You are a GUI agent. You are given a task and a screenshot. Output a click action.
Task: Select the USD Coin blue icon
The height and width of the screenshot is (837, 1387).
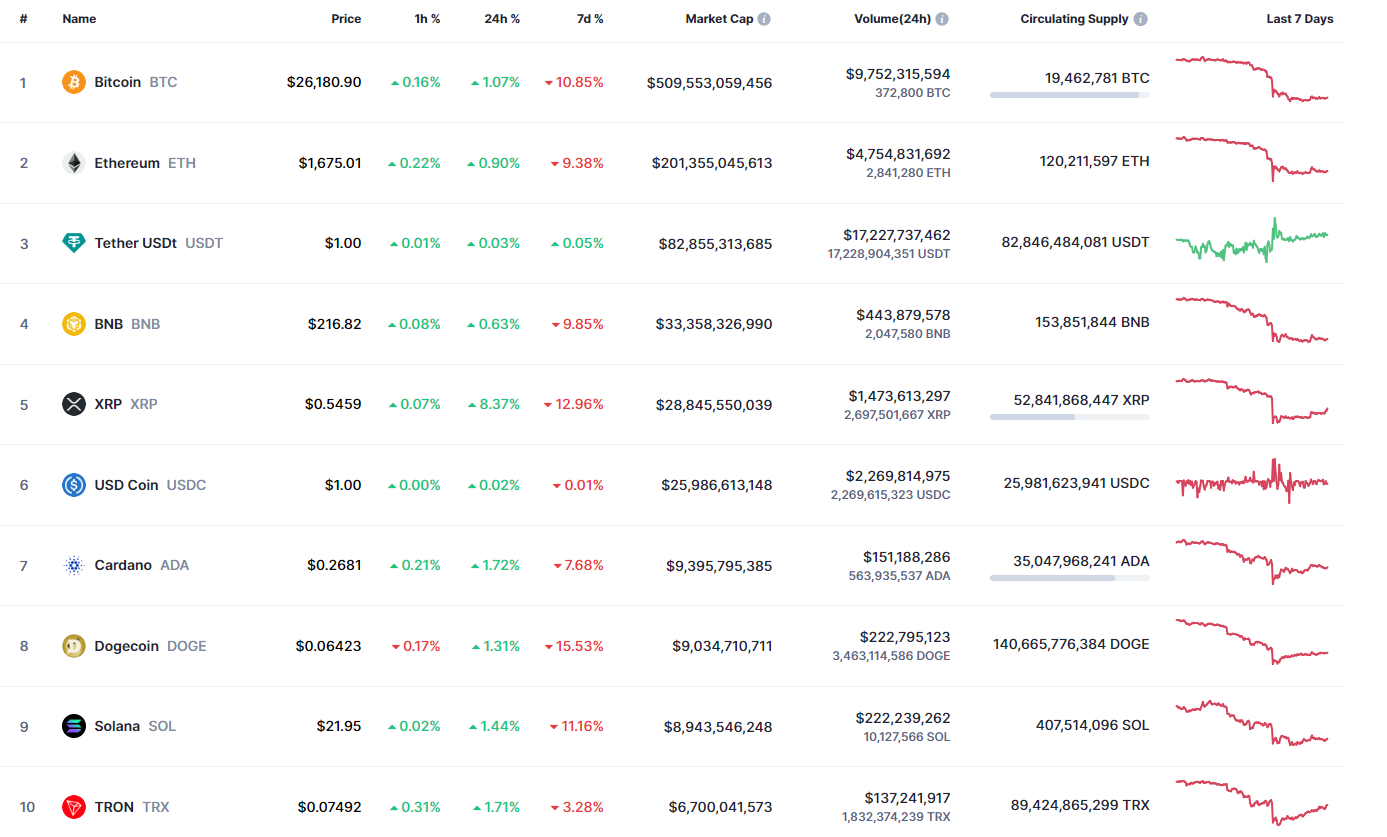click(x=74, y=485)
